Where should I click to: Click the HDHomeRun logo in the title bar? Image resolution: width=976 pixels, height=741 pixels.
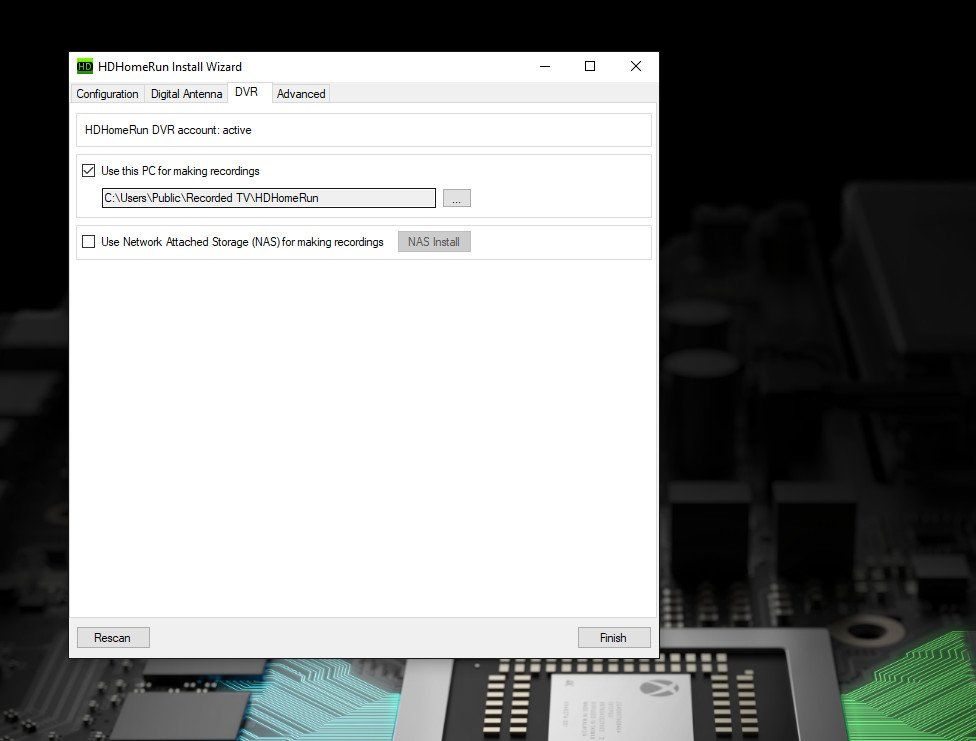point(84,66)
